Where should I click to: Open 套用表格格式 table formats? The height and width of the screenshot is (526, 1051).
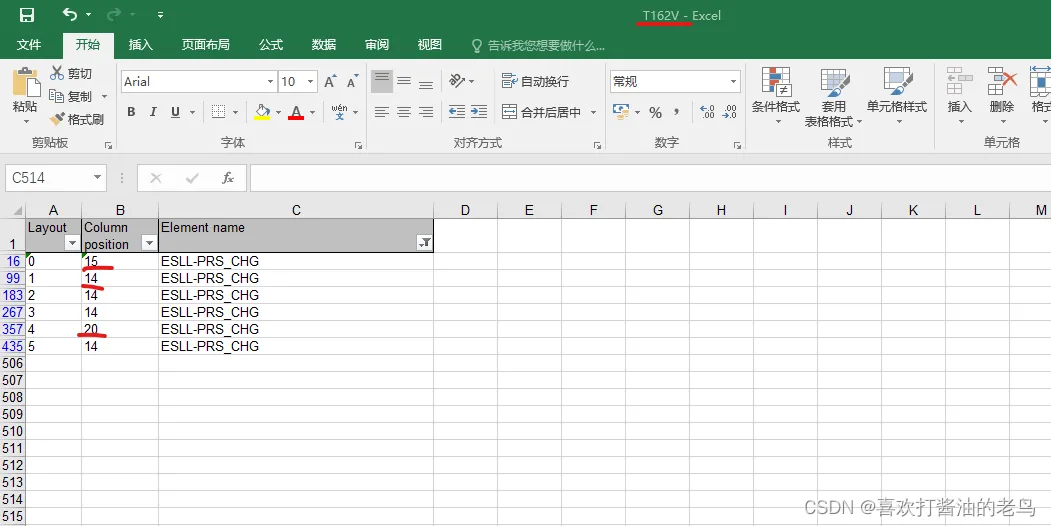coord(834,97)
